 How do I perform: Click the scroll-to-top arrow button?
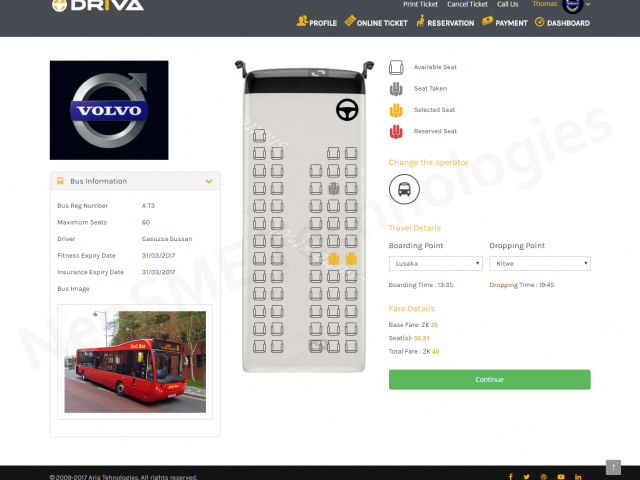pyautogui.click(x=613, y=467)
